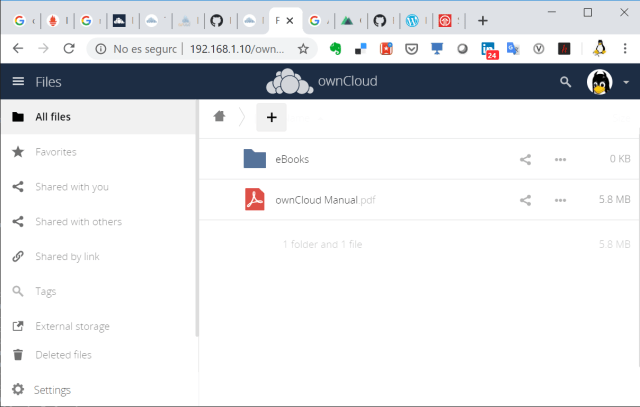This screenshot has width=640, height=407.
Task: Click the eBooks folder icon
Action: (255, 158)
